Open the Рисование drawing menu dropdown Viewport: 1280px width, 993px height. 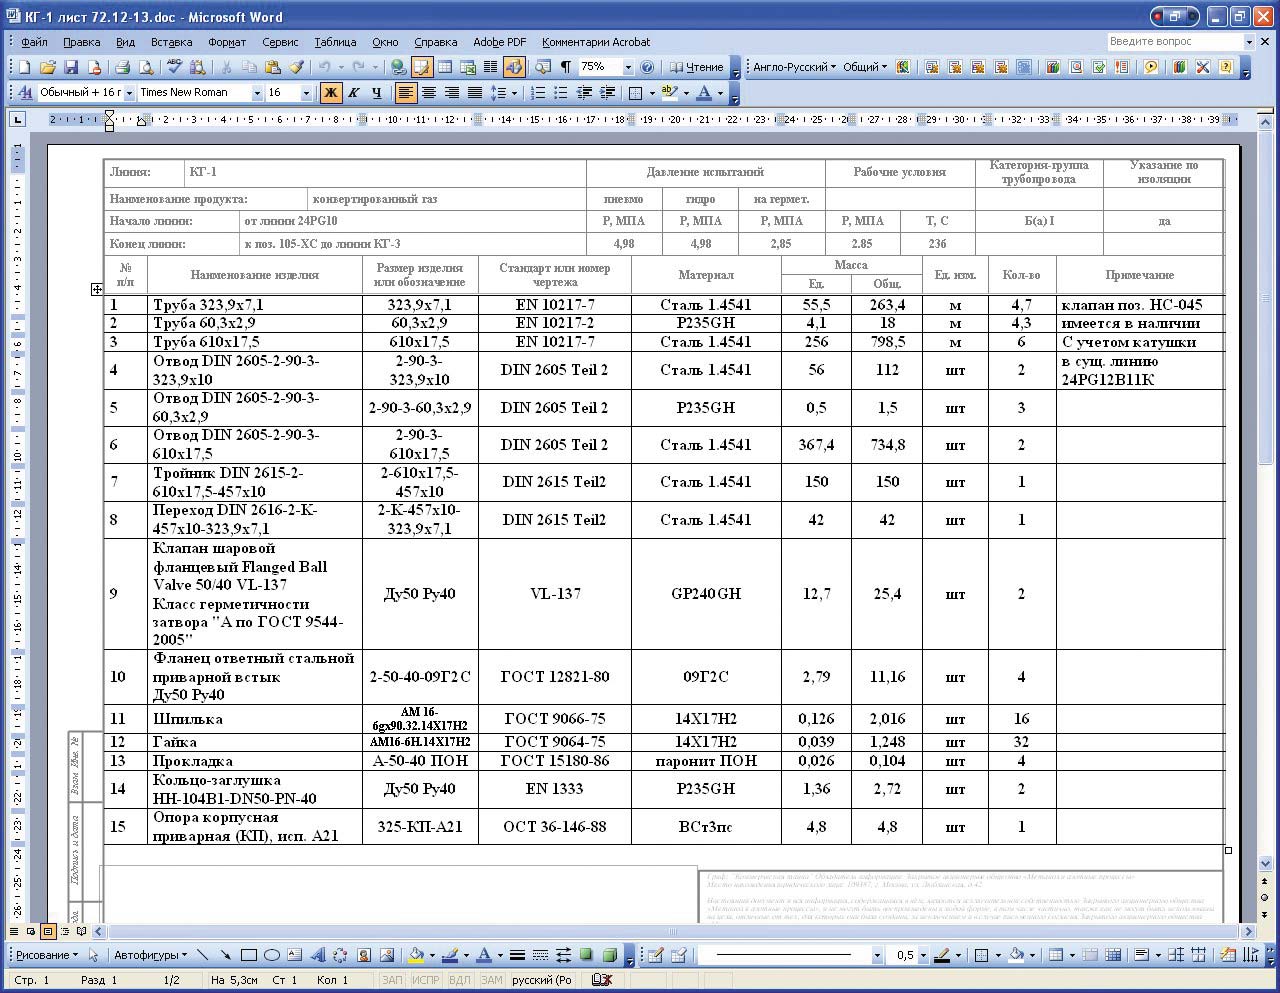(47, 955)
